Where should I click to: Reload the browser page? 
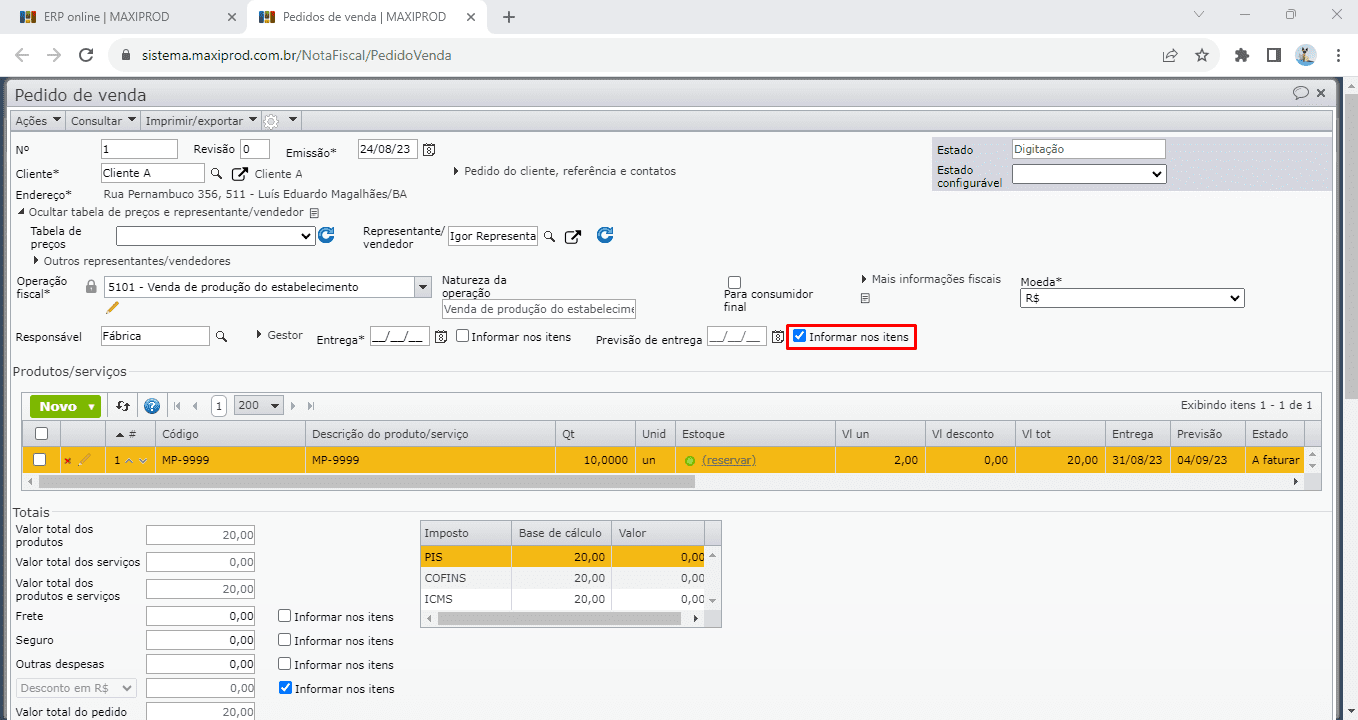point(86,56)
